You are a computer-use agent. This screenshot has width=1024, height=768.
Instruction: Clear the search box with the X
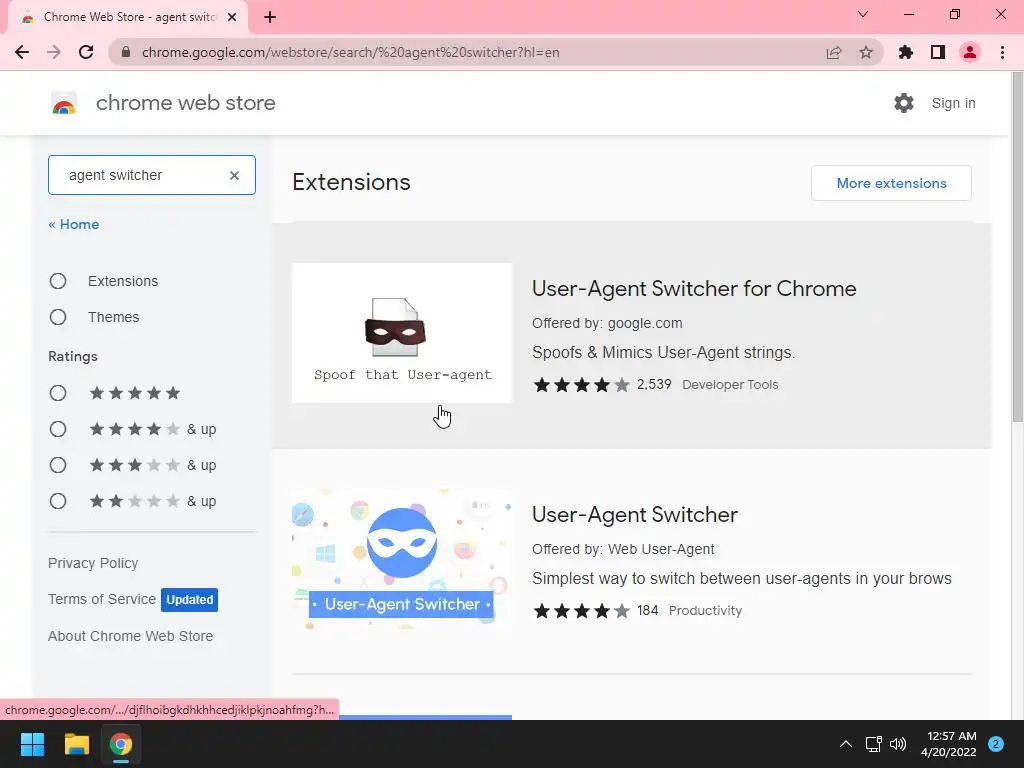coord(234,175)
